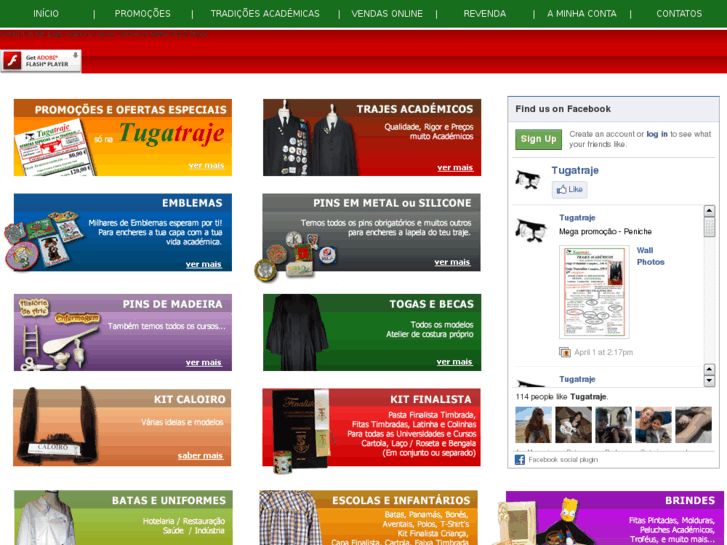The width and height of the screenshot is (727, 545).
Task: Open VENDAS ONLINE in the nav bar
Action: coord(387,13)
